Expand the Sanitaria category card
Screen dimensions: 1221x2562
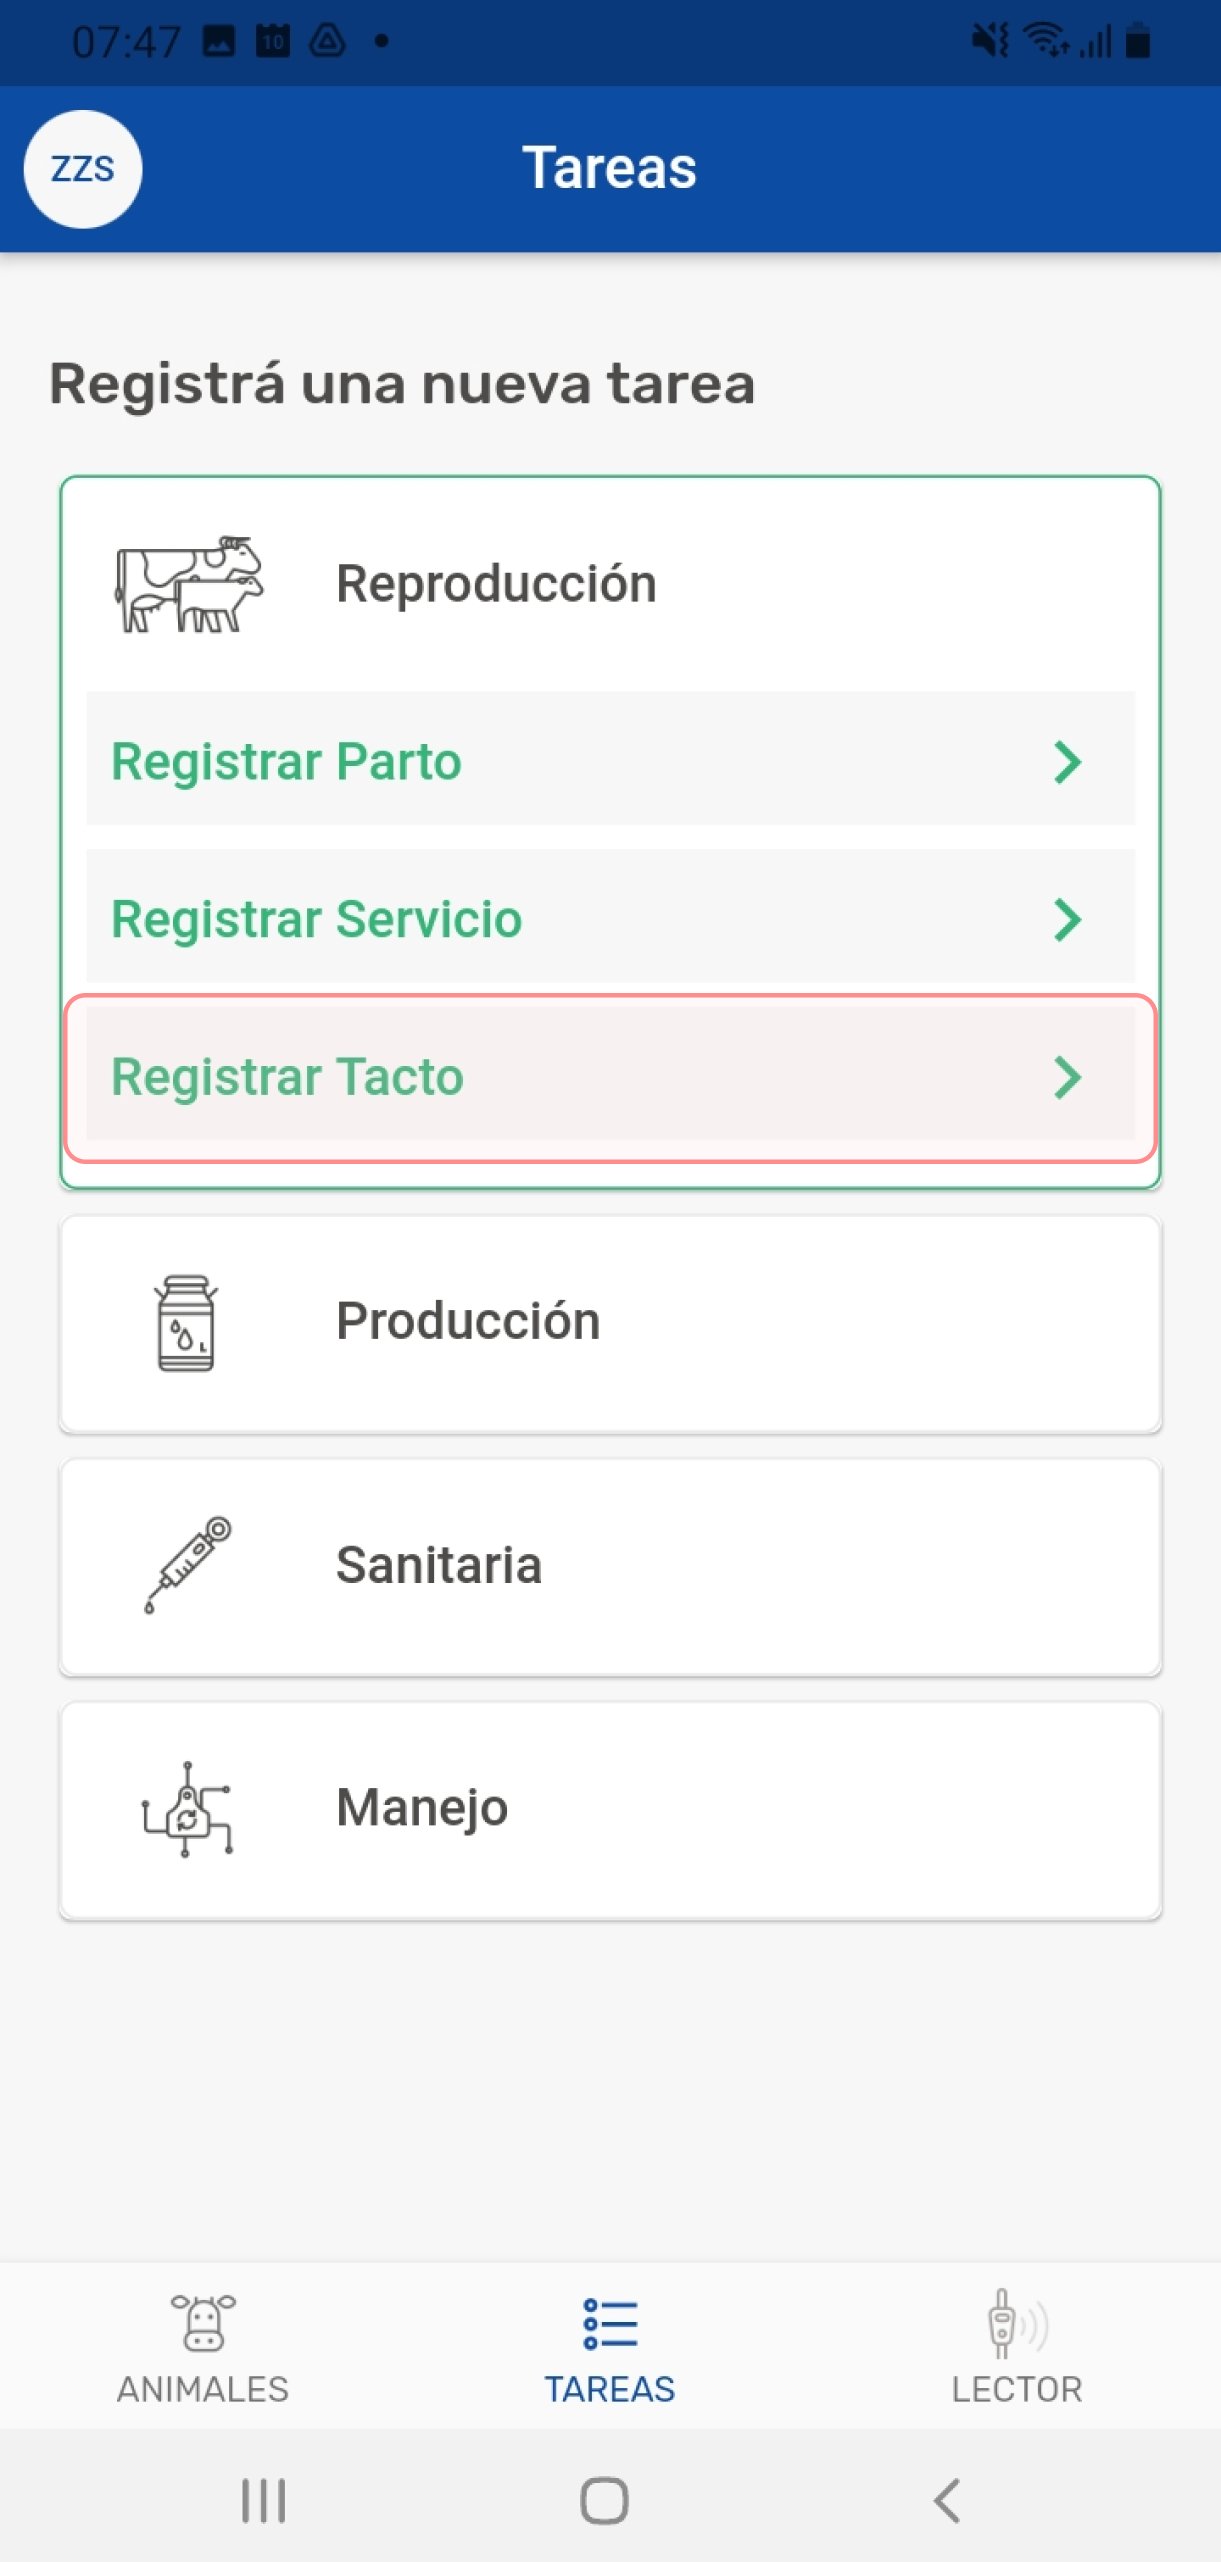[610, 1566]
